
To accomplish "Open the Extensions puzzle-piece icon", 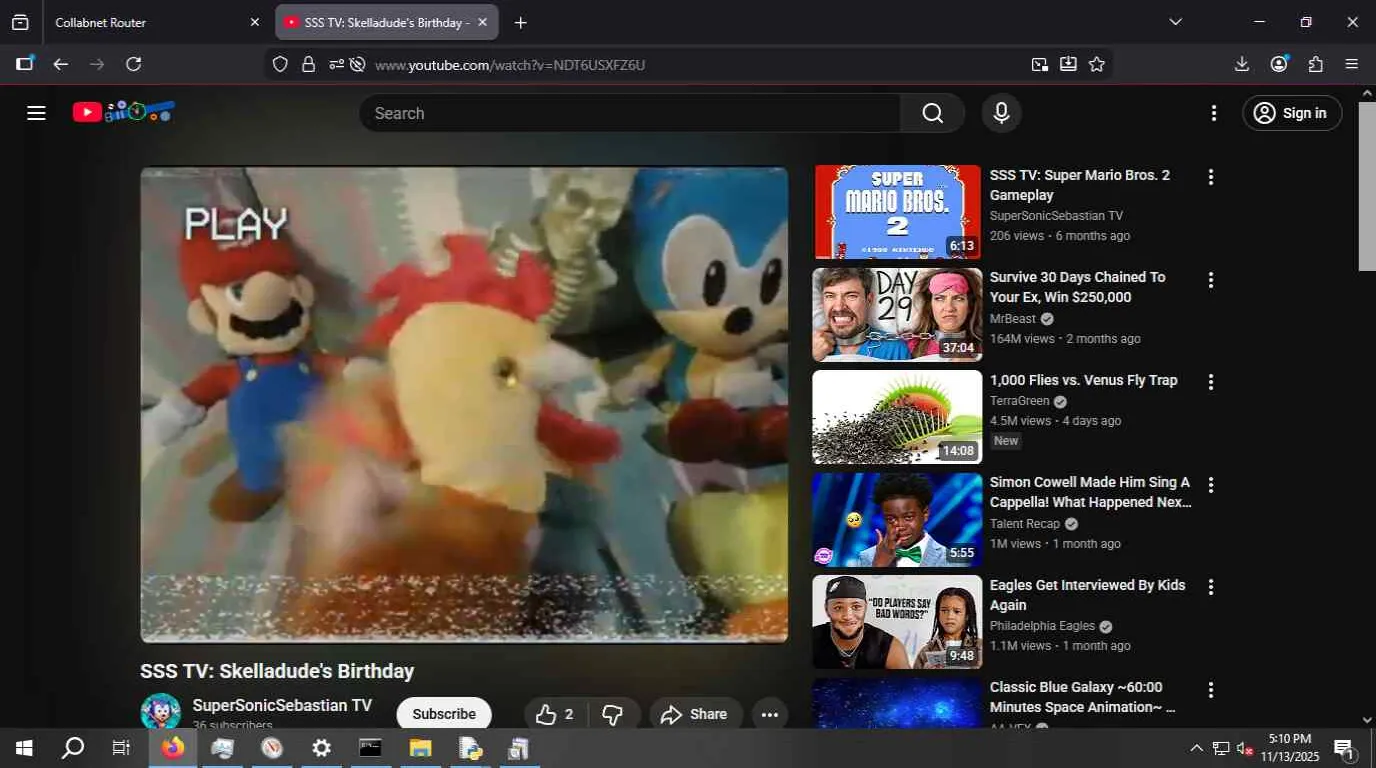I will [x=1316, y=64].
